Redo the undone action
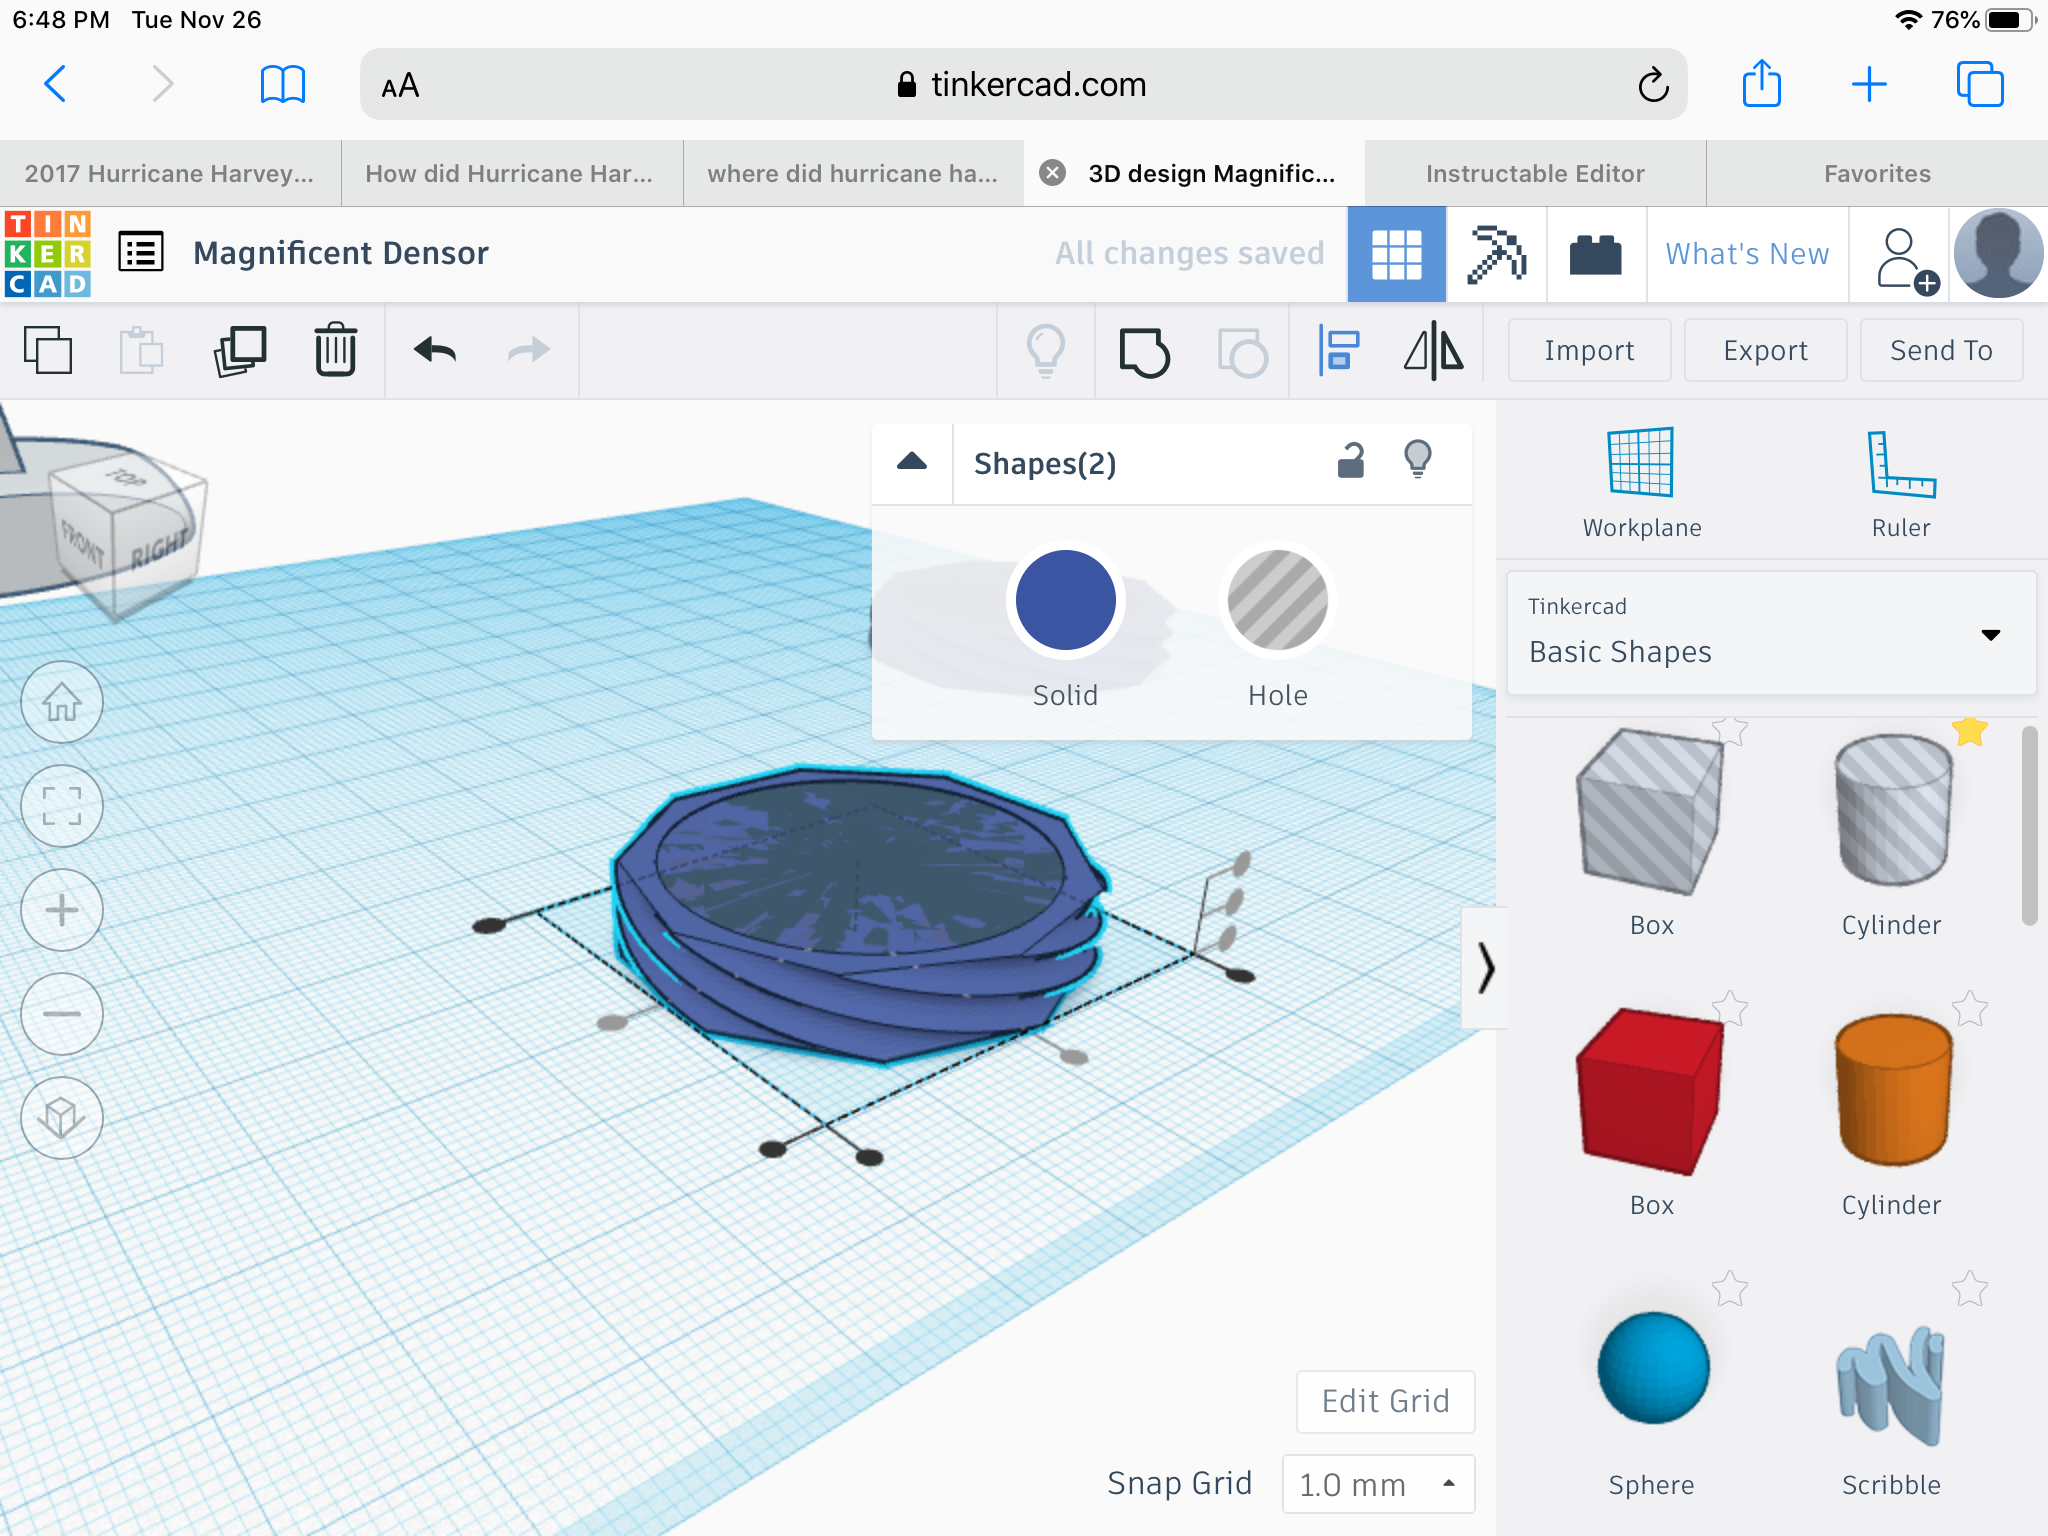The image size is (2048, 1536). click(529, 350)
